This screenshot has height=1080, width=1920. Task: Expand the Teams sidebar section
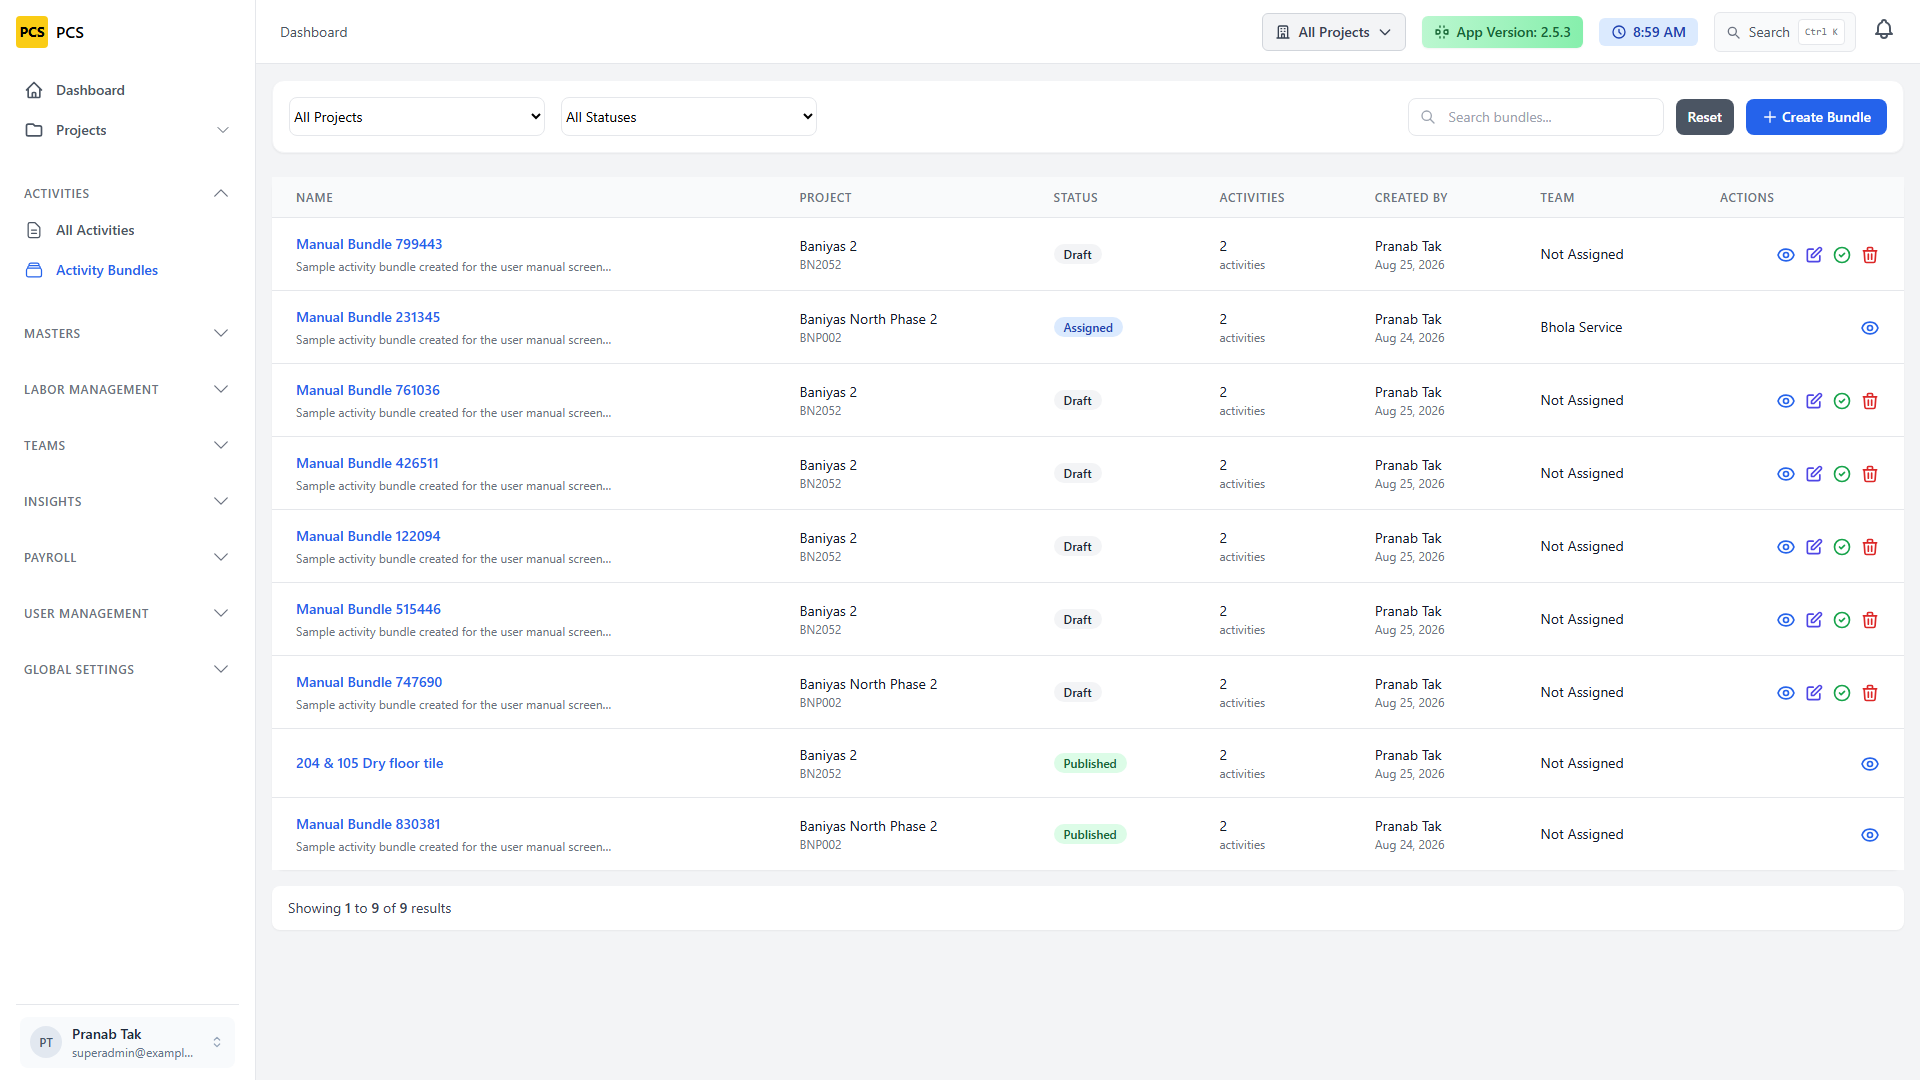click(x=127, y=445)
